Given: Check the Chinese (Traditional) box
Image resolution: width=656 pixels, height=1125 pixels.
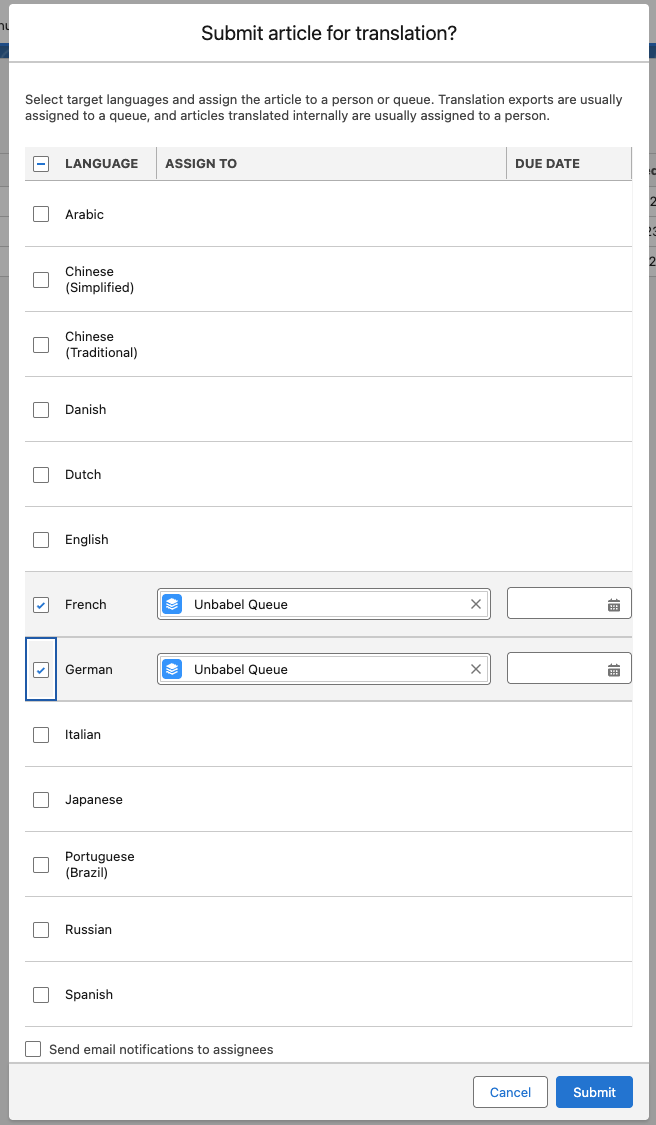Looking at the screenshot, I should (x=41, y=344).
